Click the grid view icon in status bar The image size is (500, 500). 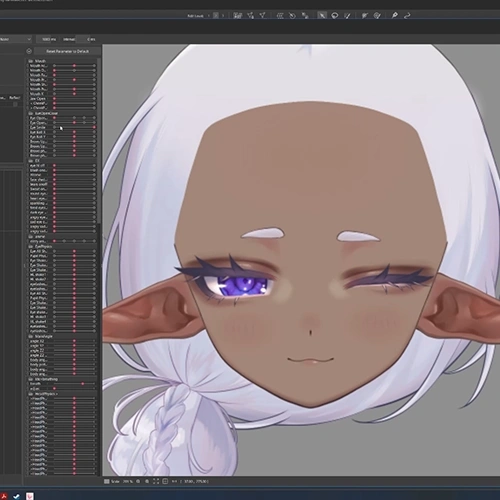(107, 481)
